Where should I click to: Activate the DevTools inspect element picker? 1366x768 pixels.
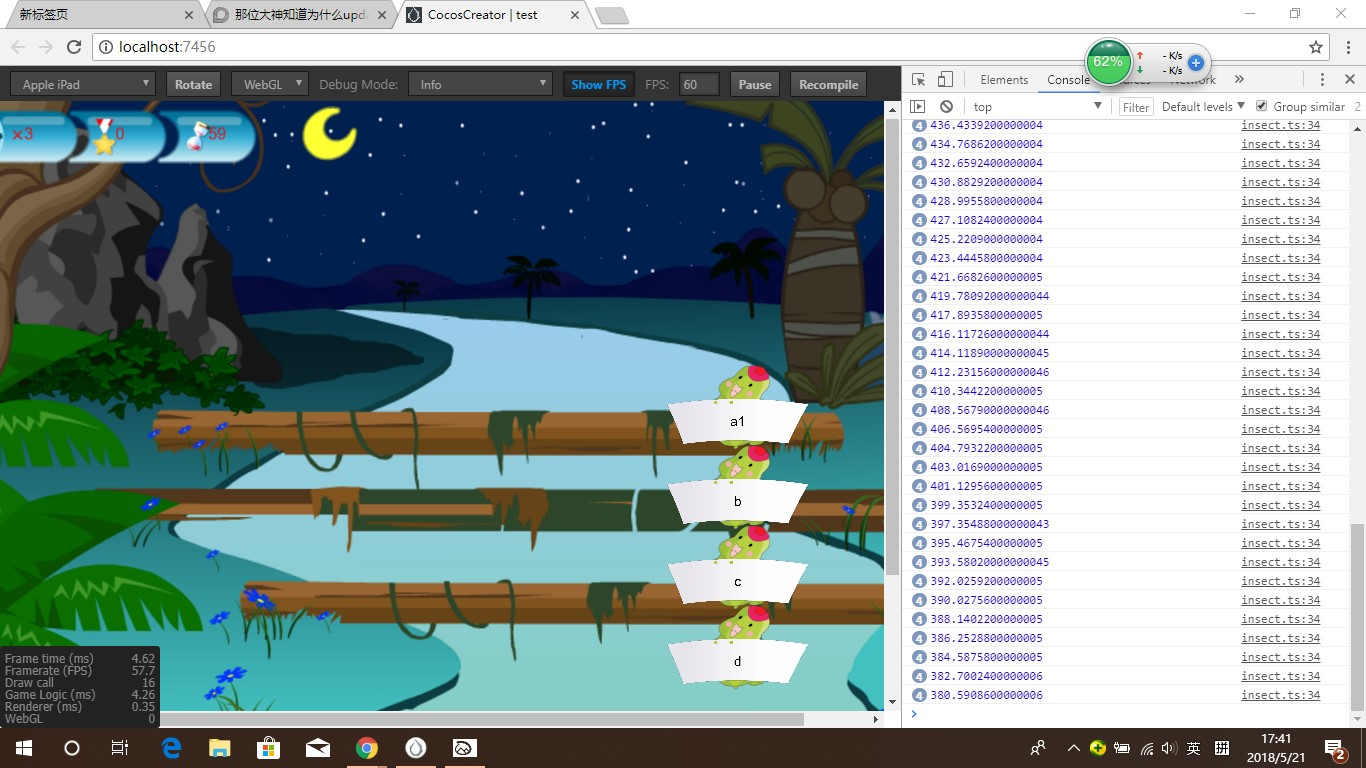tap(918, 80)
